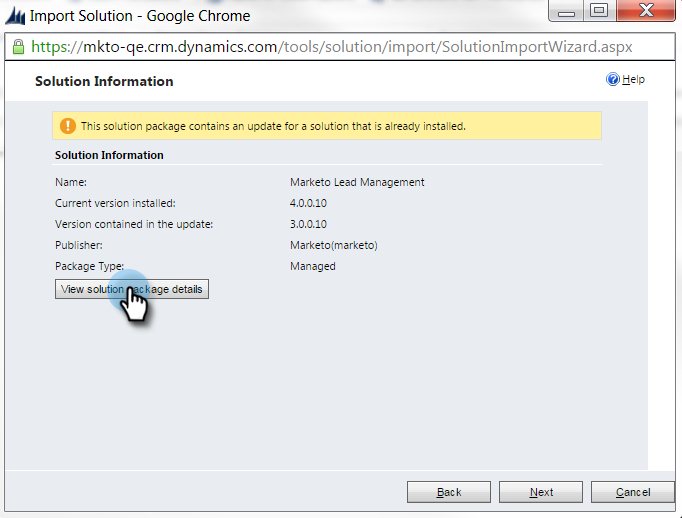Select the publisher value 'Marketo(marketo)'
Screen dimensions: 682x518
(334, 245)
